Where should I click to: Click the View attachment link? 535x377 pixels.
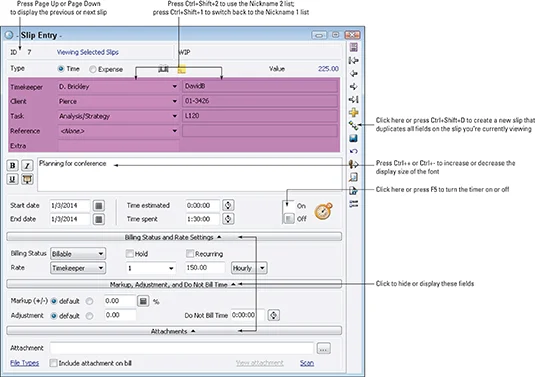coord(260,363)
